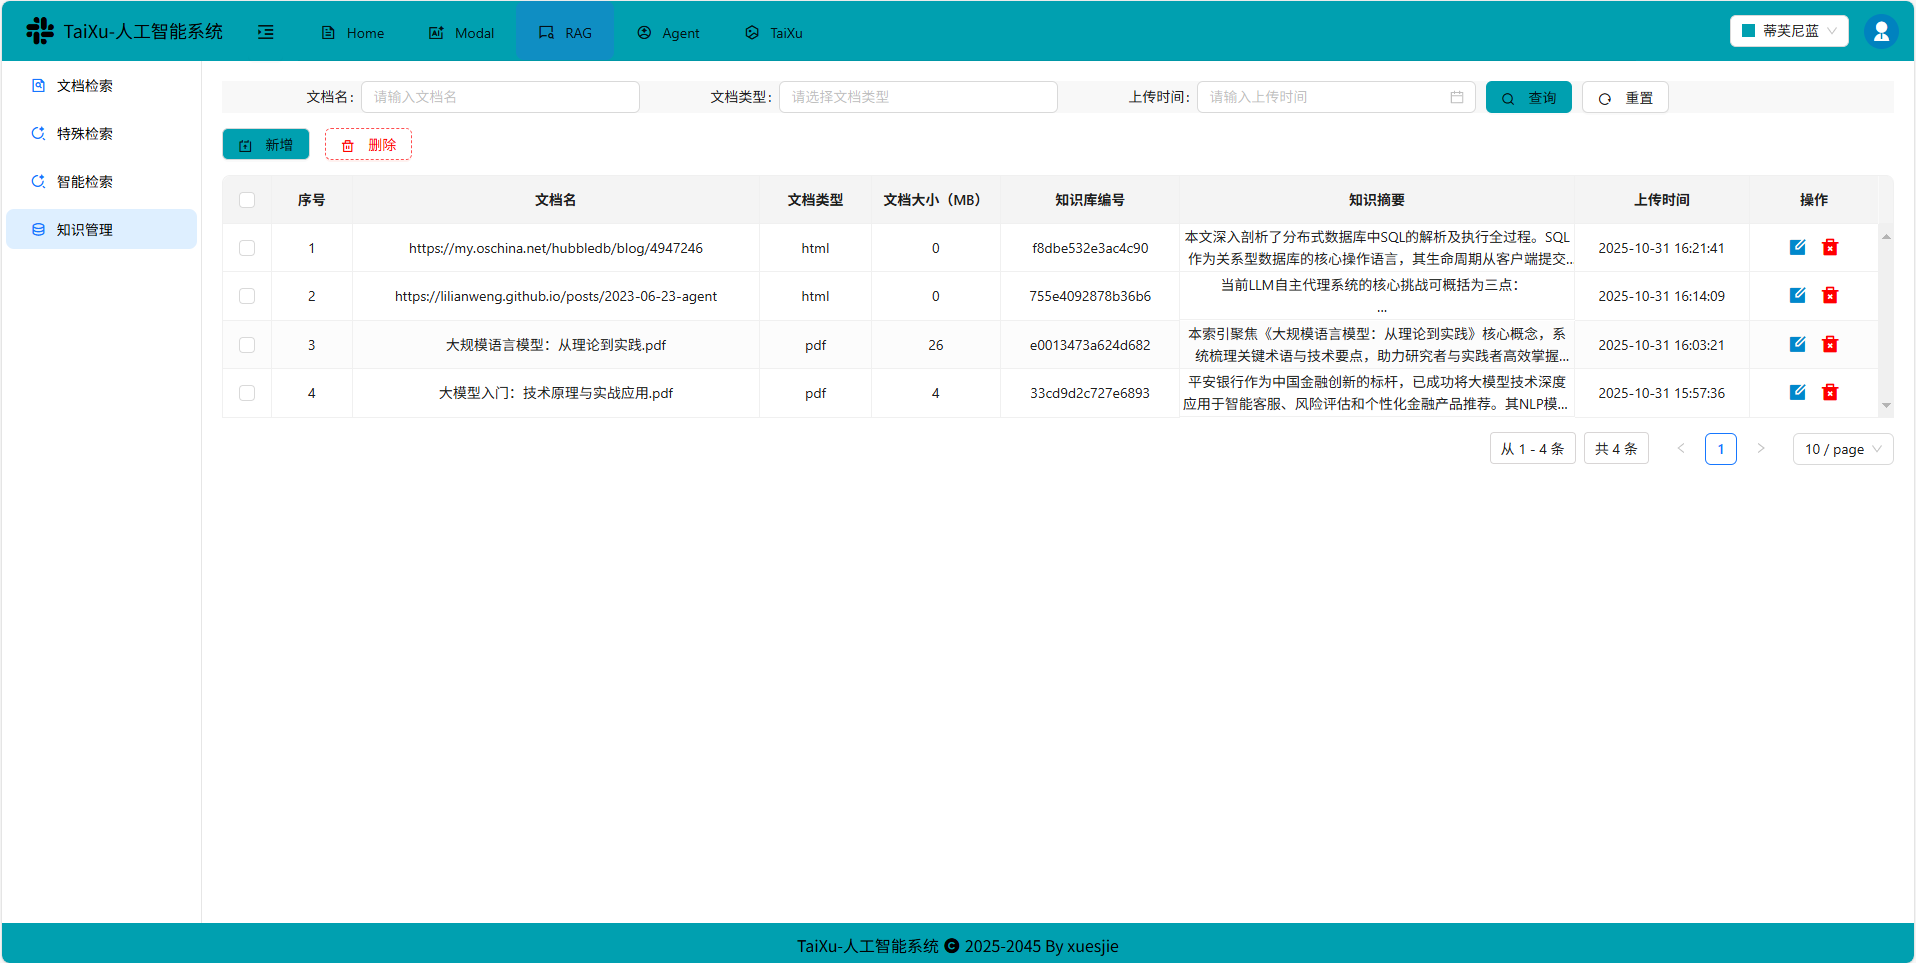Click the lilianweng.github.io agent URL cell
Viewport: 1916px width, 963px height.
tap(556, 296)
